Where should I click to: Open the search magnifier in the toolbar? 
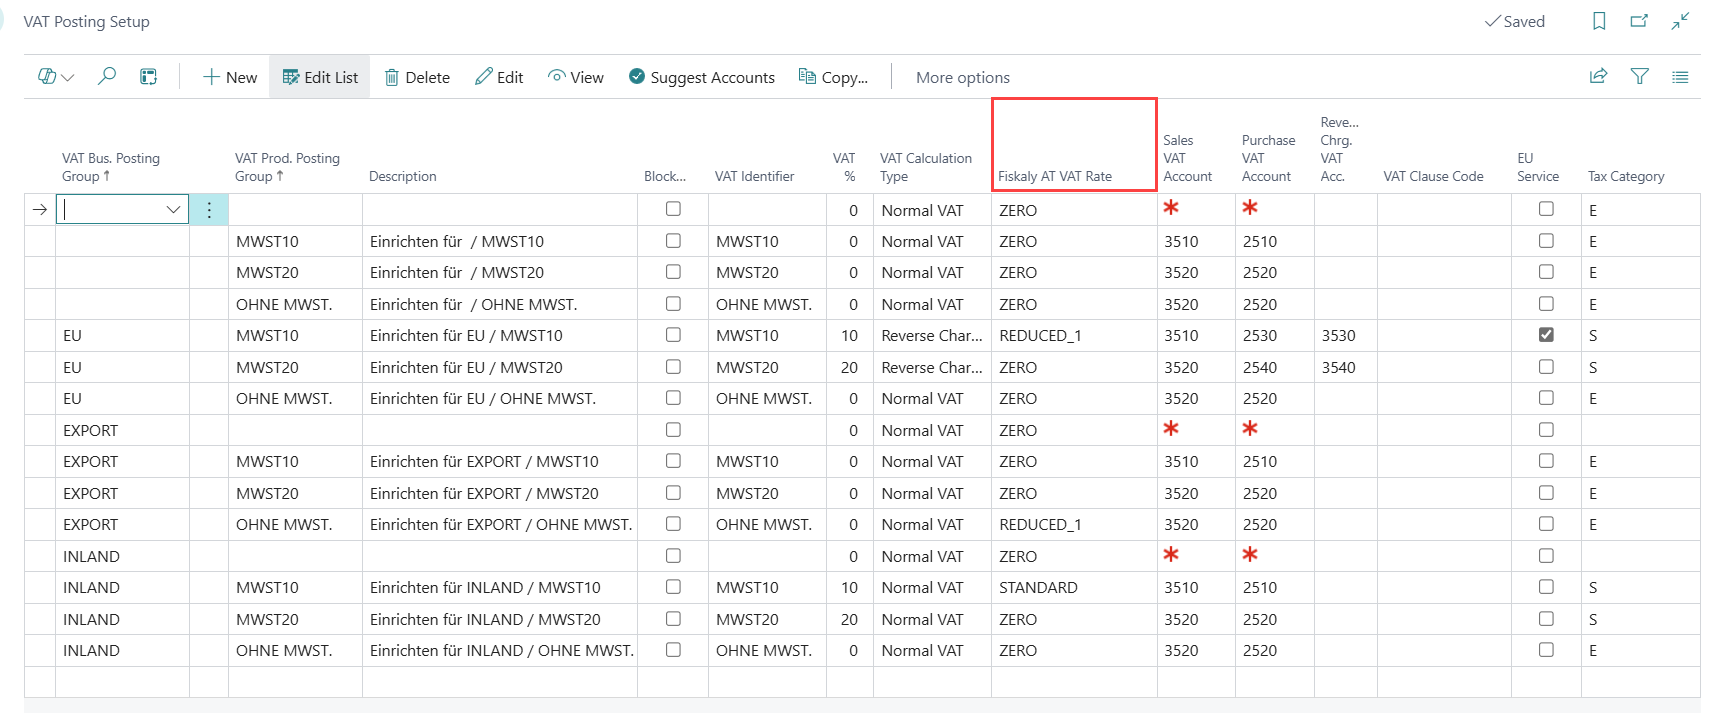106,77
